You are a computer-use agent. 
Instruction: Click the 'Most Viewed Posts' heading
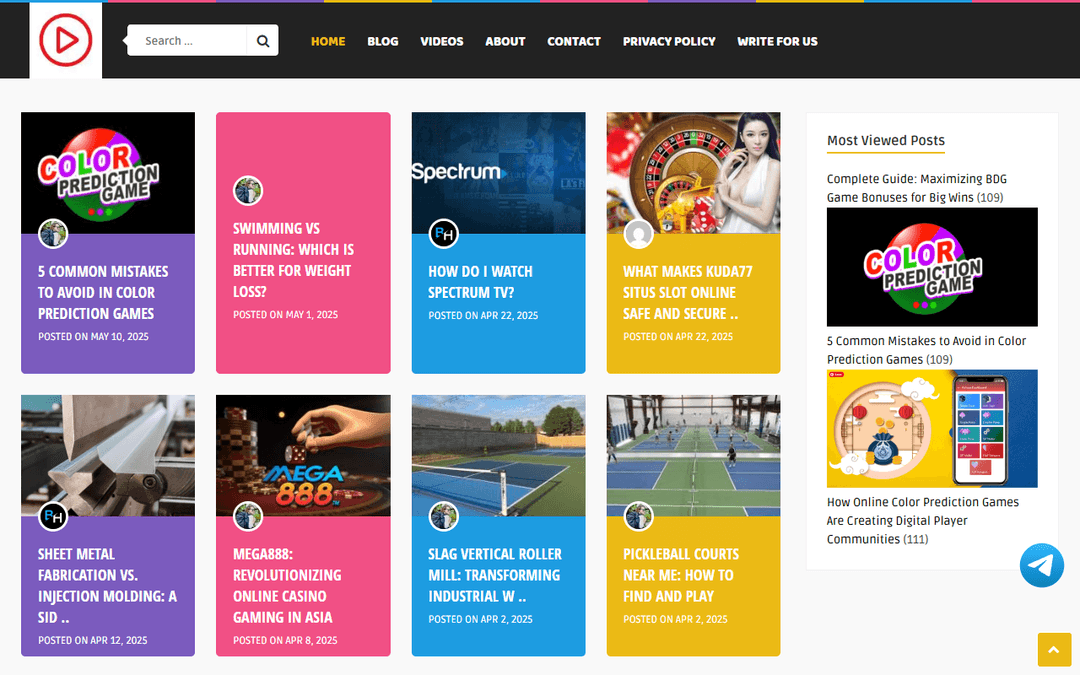(886, 141)
